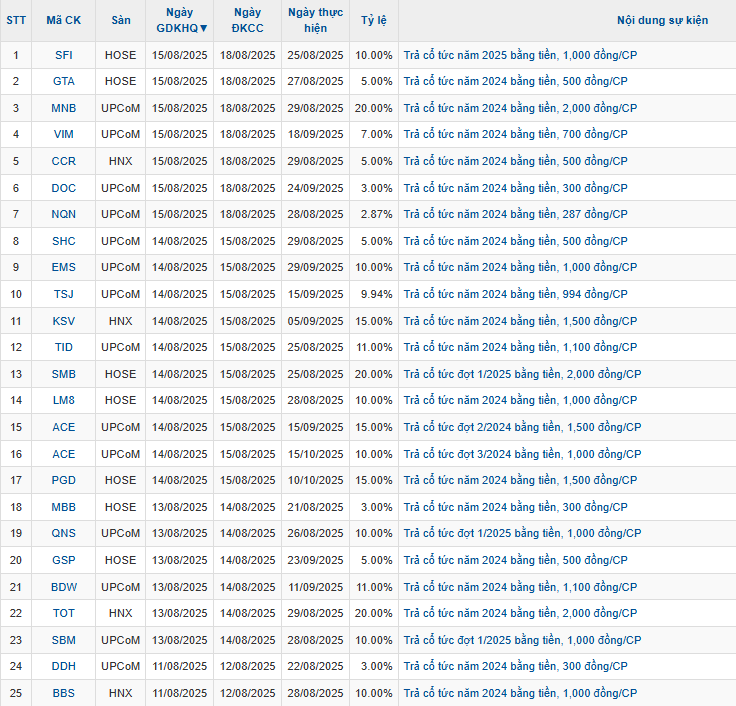Open the QNS ticker link

(x=63, y=533)
